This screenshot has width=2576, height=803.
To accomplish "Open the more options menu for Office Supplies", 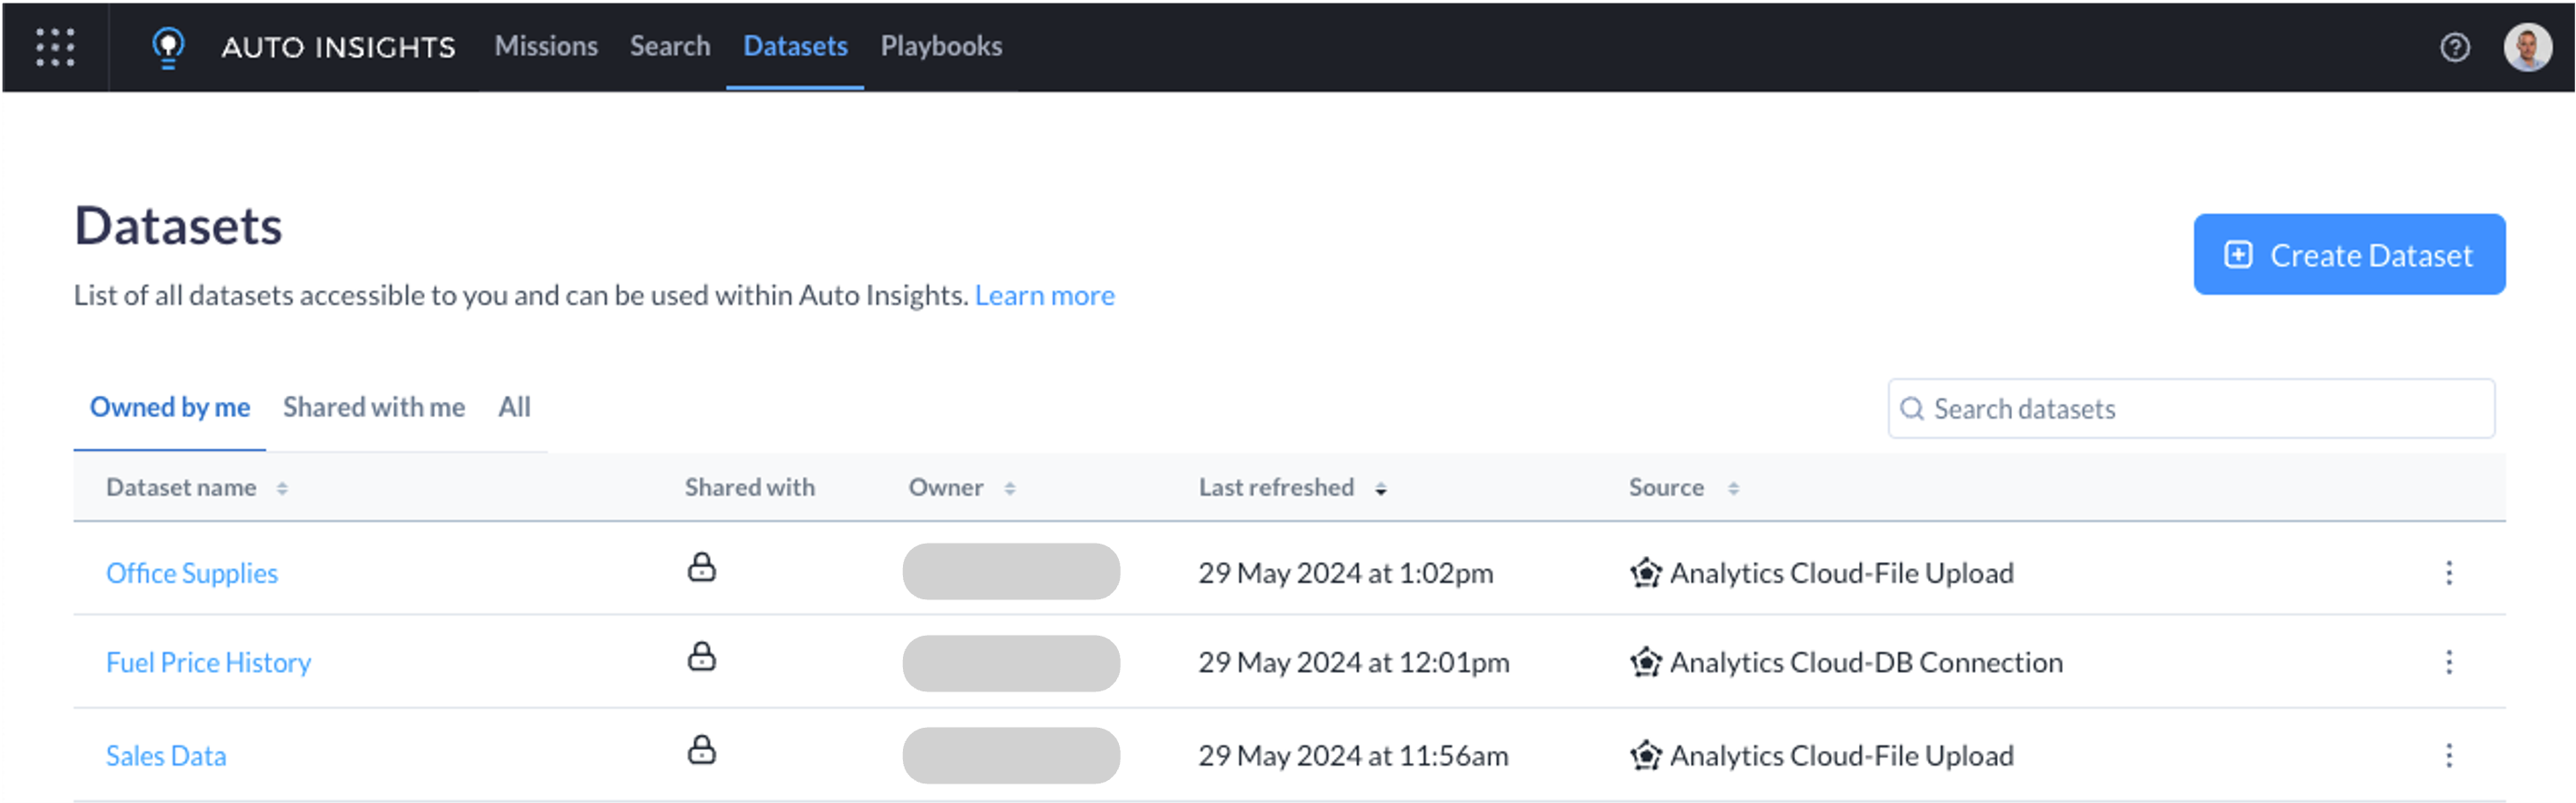I will [x=2448, y=573].
